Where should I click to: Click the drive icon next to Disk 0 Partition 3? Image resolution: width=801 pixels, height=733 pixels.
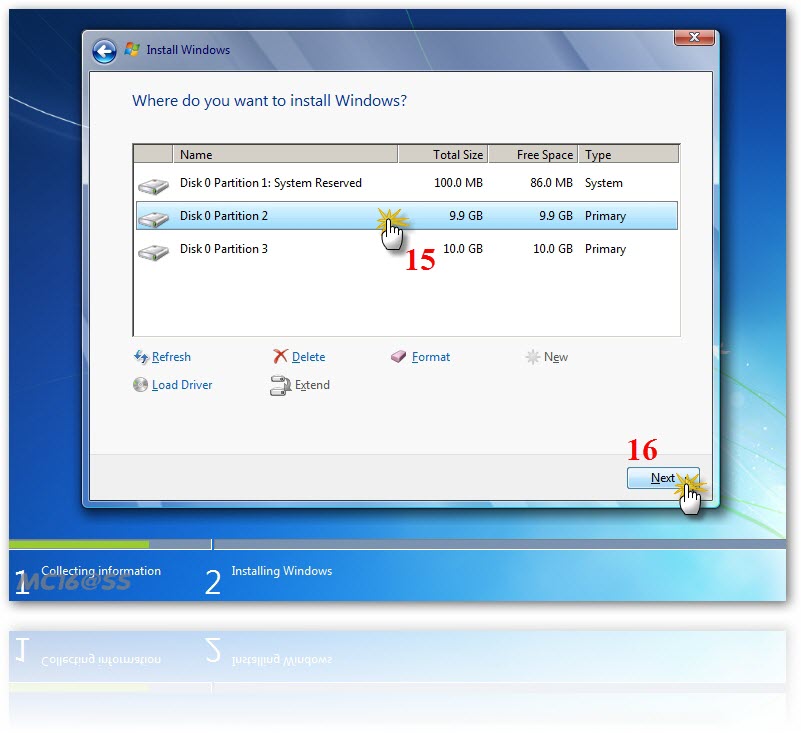point(153,252)
